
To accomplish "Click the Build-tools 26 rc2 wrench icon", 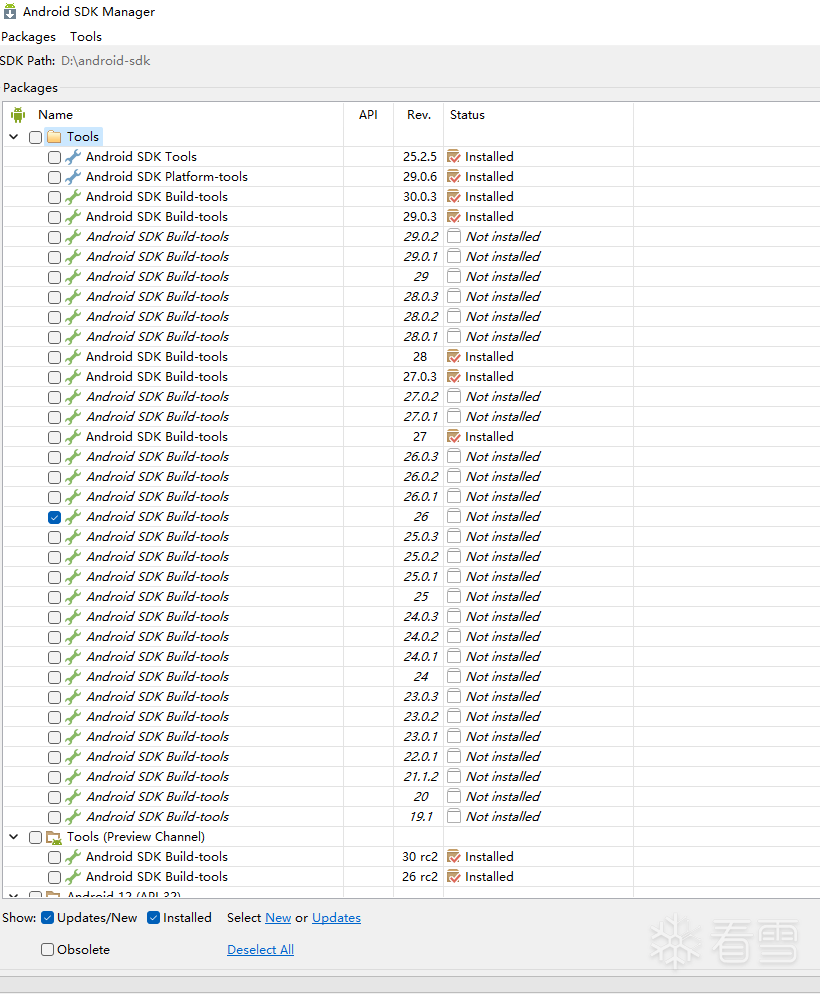I will tap(73, 877).
